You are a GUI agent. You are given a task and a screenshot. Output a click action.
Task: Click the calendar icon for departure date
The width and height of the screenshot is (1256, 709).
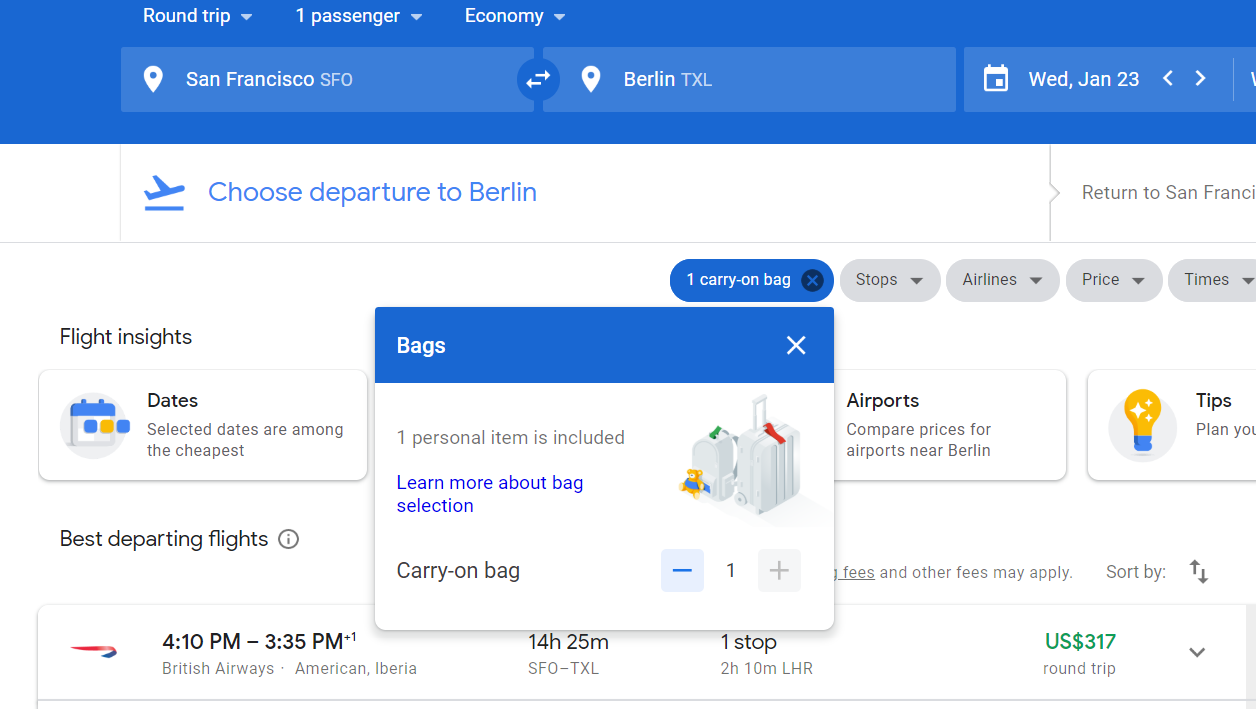coord(996,79)
